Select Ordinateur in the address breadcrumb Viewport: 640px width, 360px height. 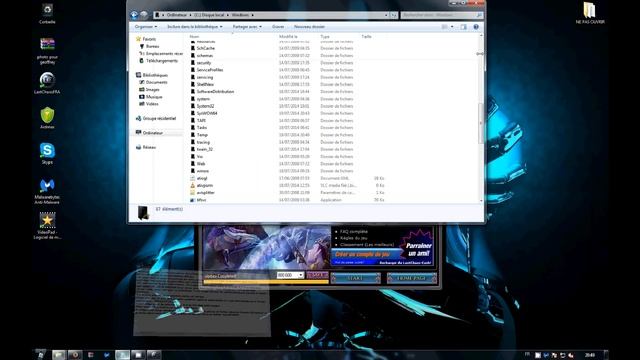click(x=177, y=15)
